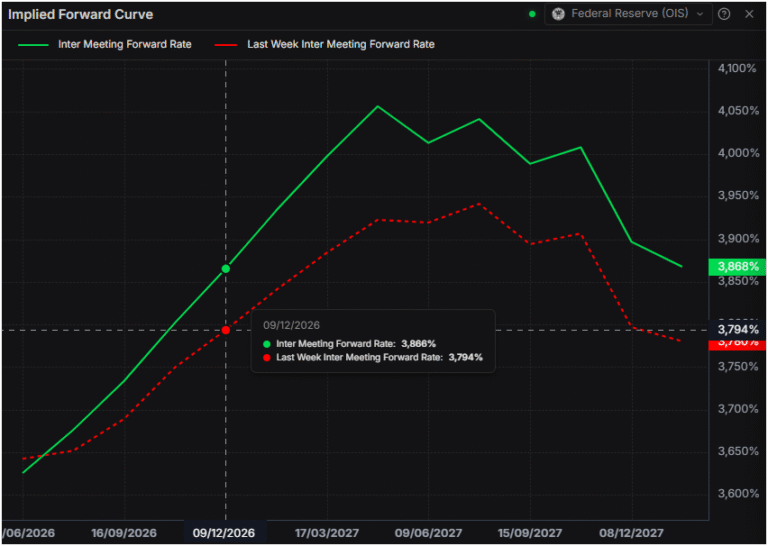Click the Implied Forward Curve title
768x546 pixels.
[x=81, y=15]
